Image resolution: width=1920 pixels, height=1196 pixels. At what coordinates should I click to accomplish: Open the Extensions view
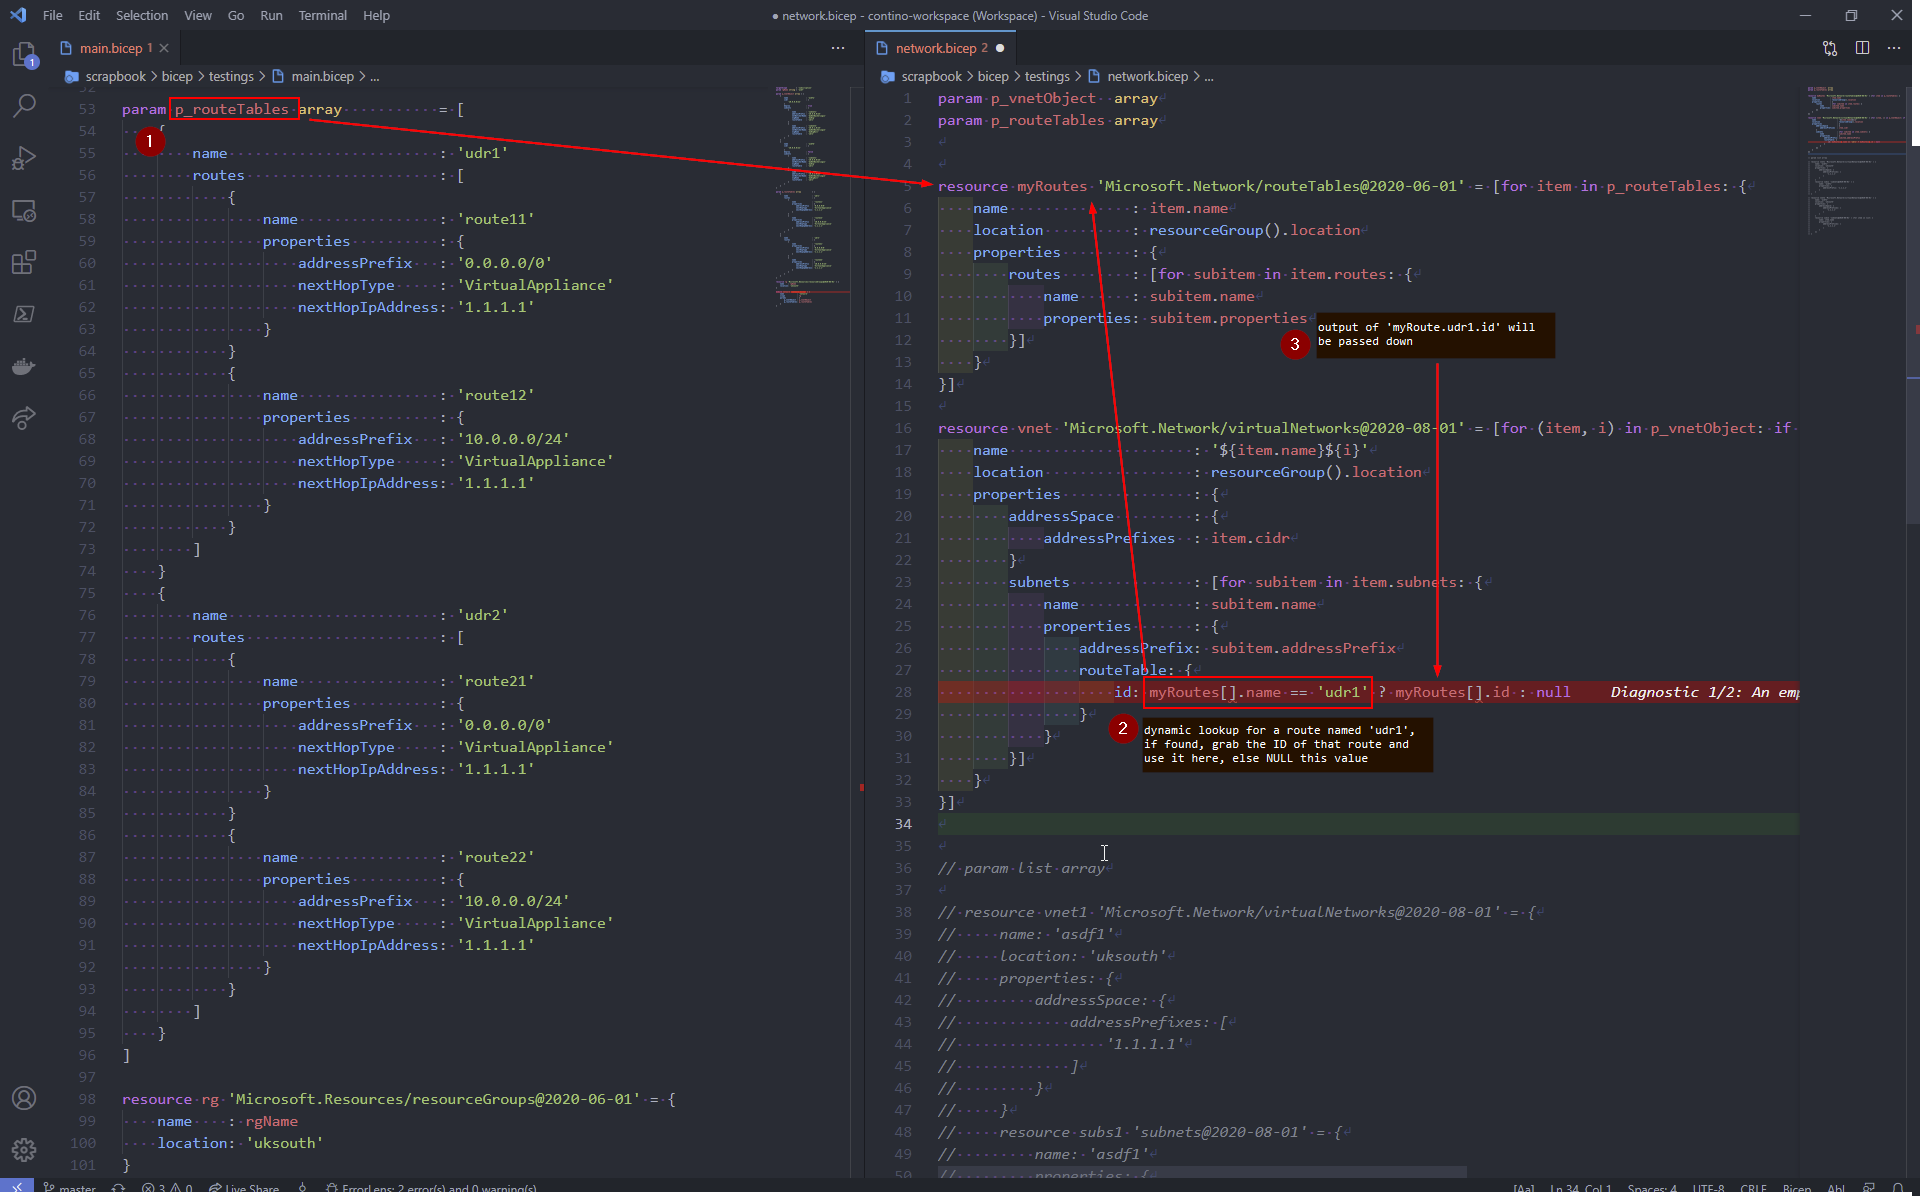pyautogui.click(x=24, y=262)
